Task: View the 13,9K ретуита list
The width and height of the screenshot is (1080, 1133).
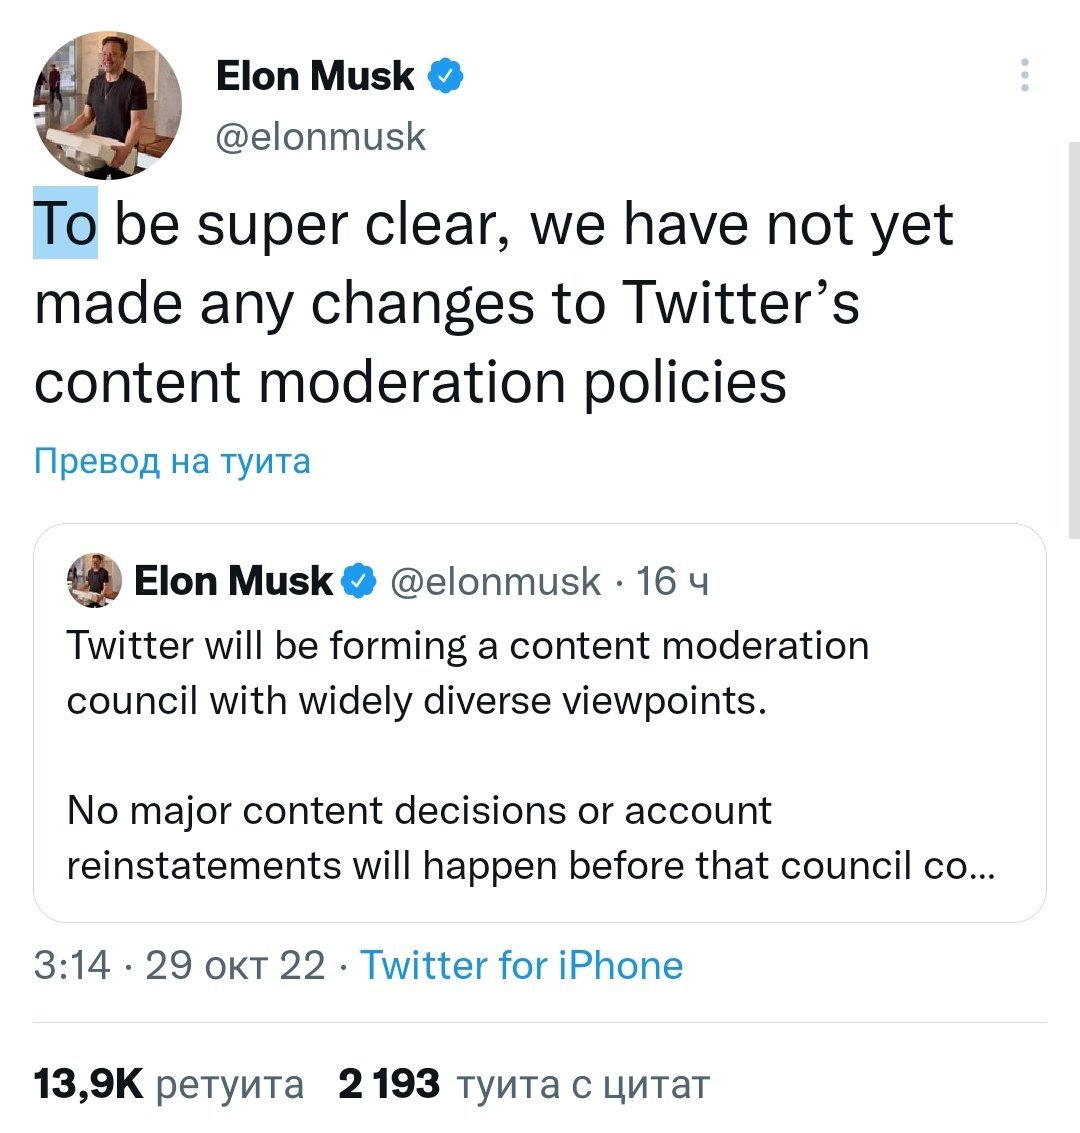Action: pyautogui.click(x=168, y=1083)
